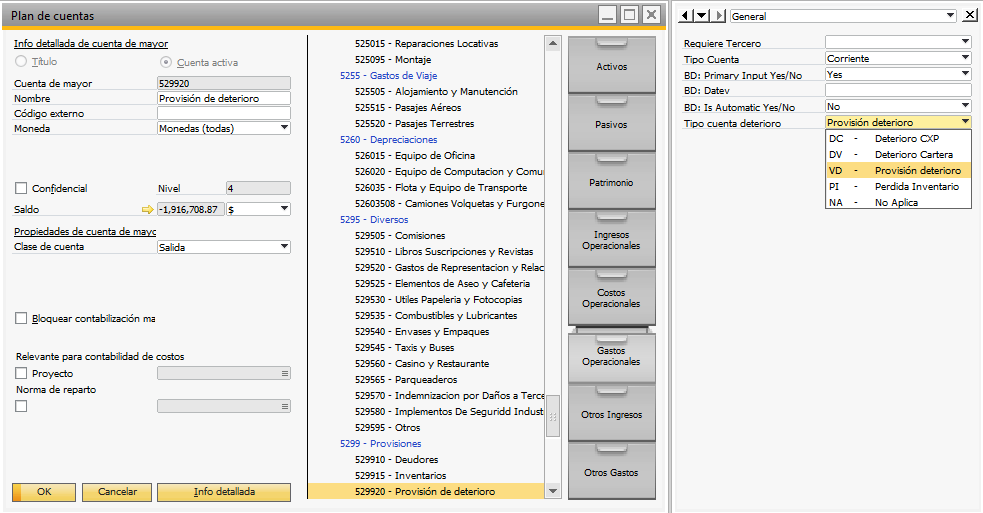The image size is (983, 513).
Task: Click the list picker icon in Proyecto field
Action: click(285, 374)
